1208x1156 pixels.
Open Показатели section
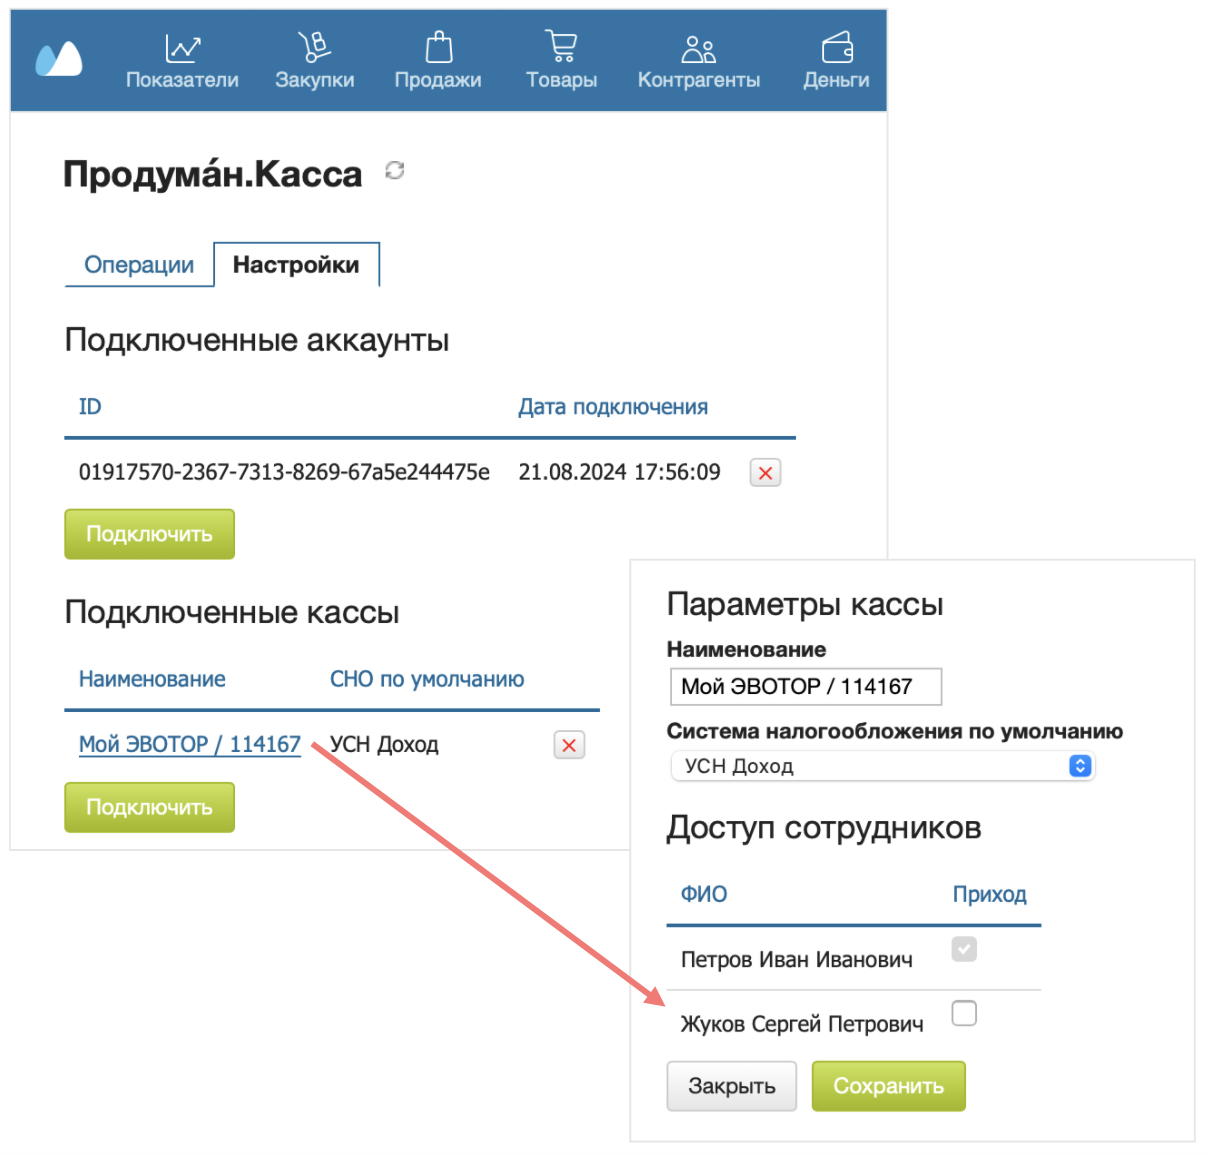pos(182,62)
